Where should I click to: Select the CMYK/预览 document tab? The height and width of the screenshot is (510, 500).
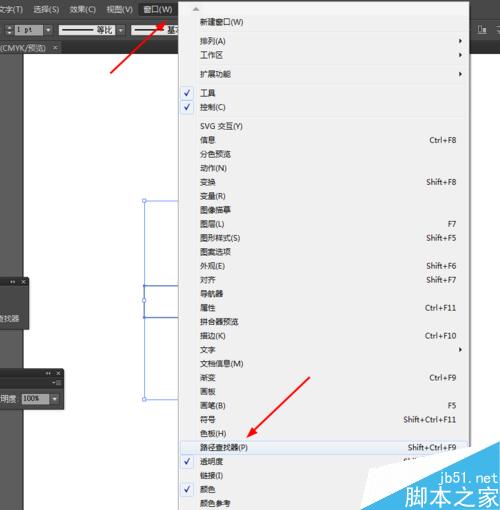tap(23, 48)
